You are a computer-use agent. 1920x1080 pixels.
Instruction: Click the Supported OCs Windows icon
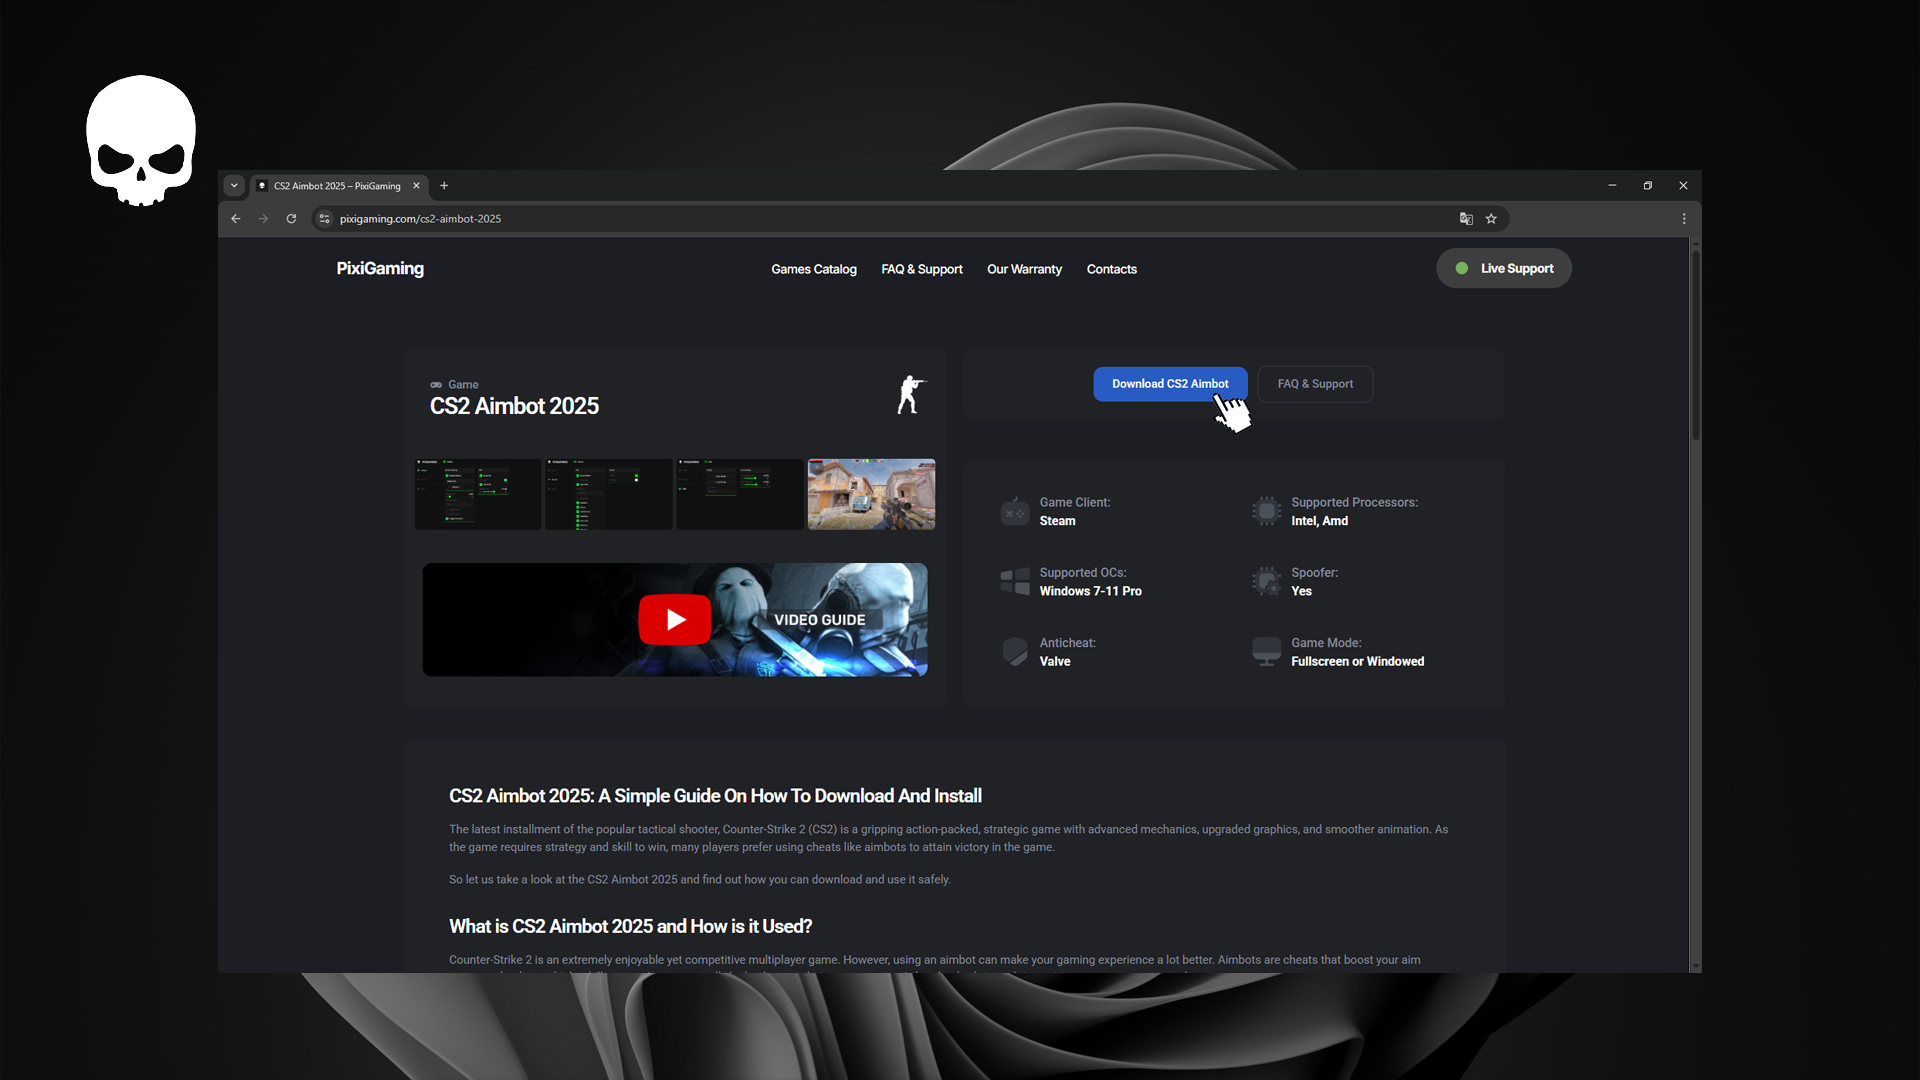point(1015,581)
